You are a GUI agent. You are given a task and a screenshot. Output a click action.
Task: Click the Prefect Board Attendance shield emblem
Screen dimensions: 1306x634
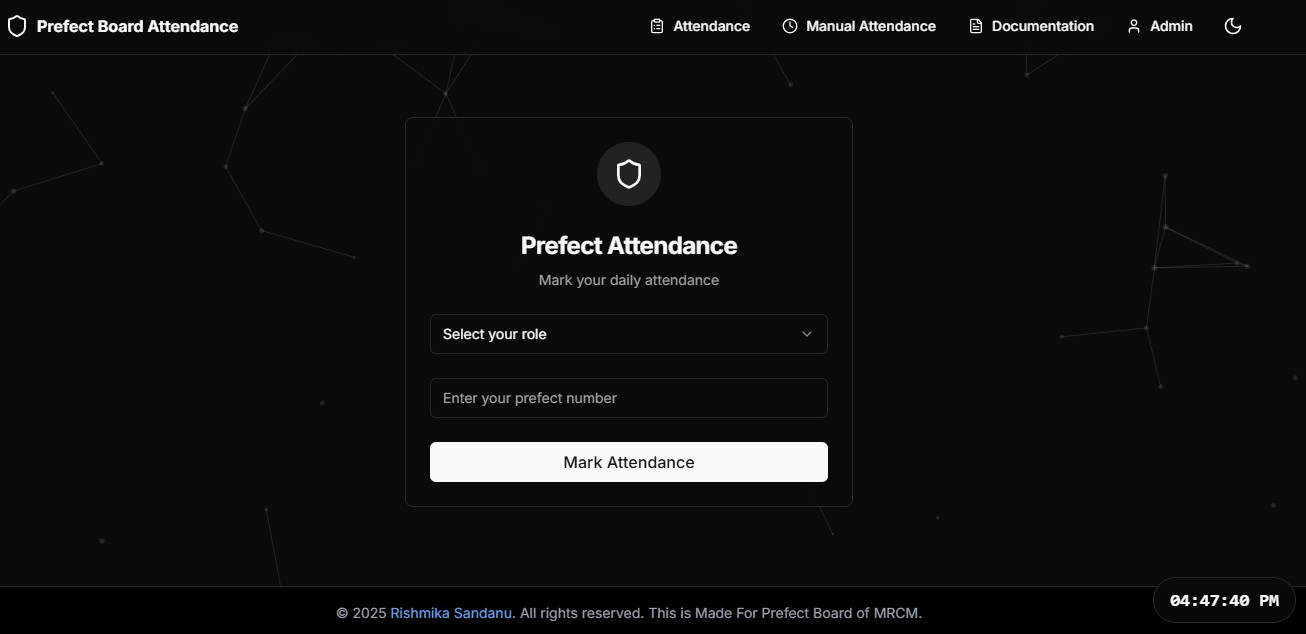tap(17, 25)
